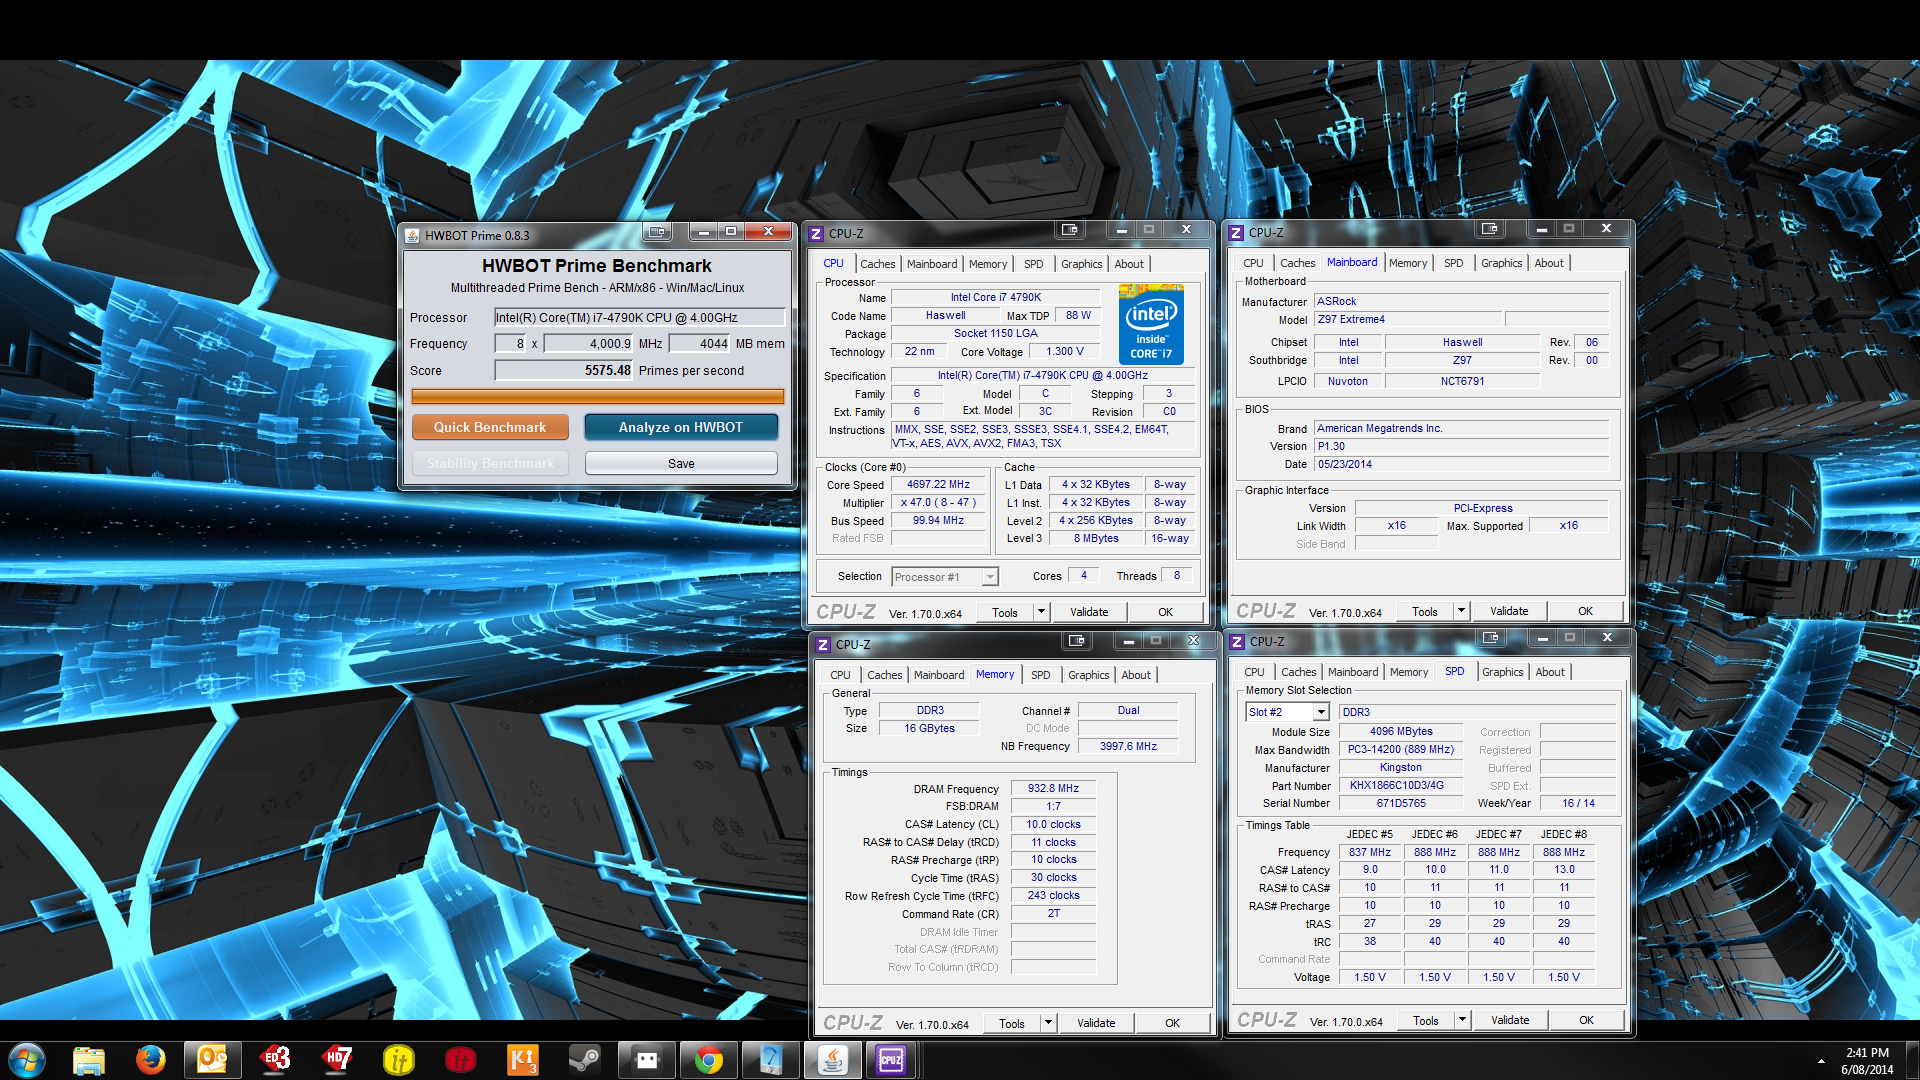Viewport: 1920px width, 1080px height.
Task: Click the part number KHX1866C10D3/4G
Action: pos(1400,785)
